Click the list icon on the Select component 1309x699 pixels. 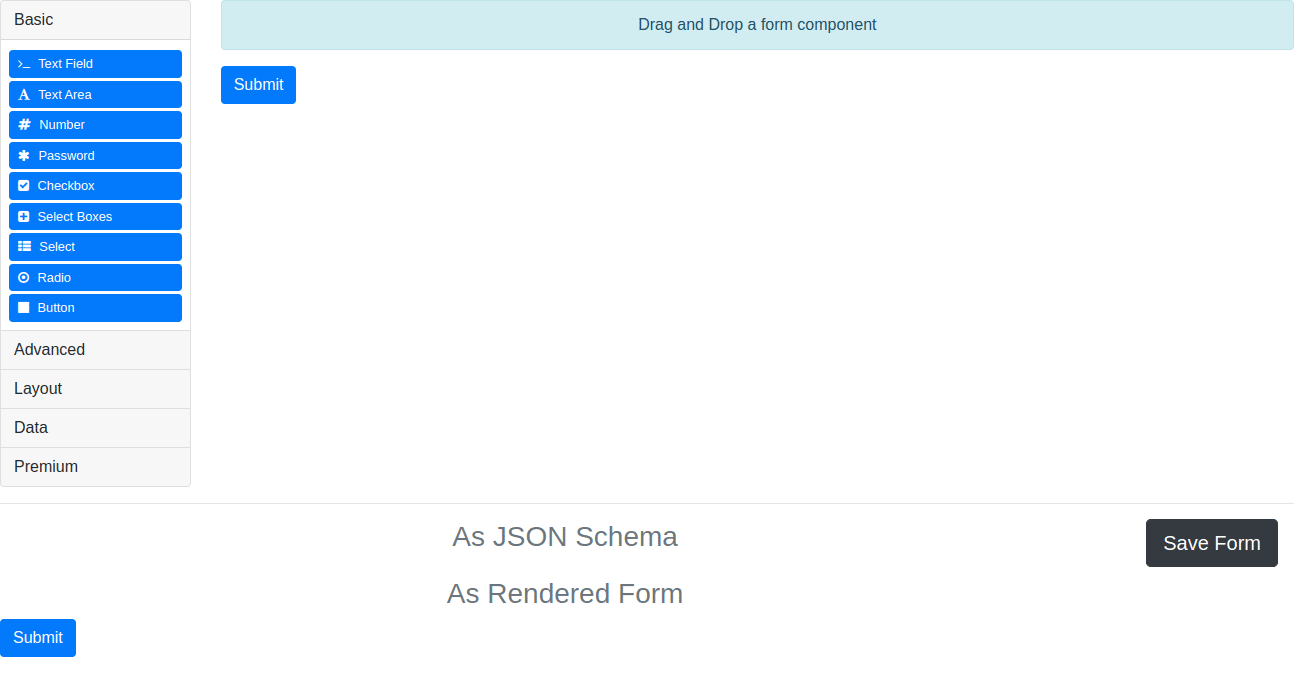click(x=23, y=246)
